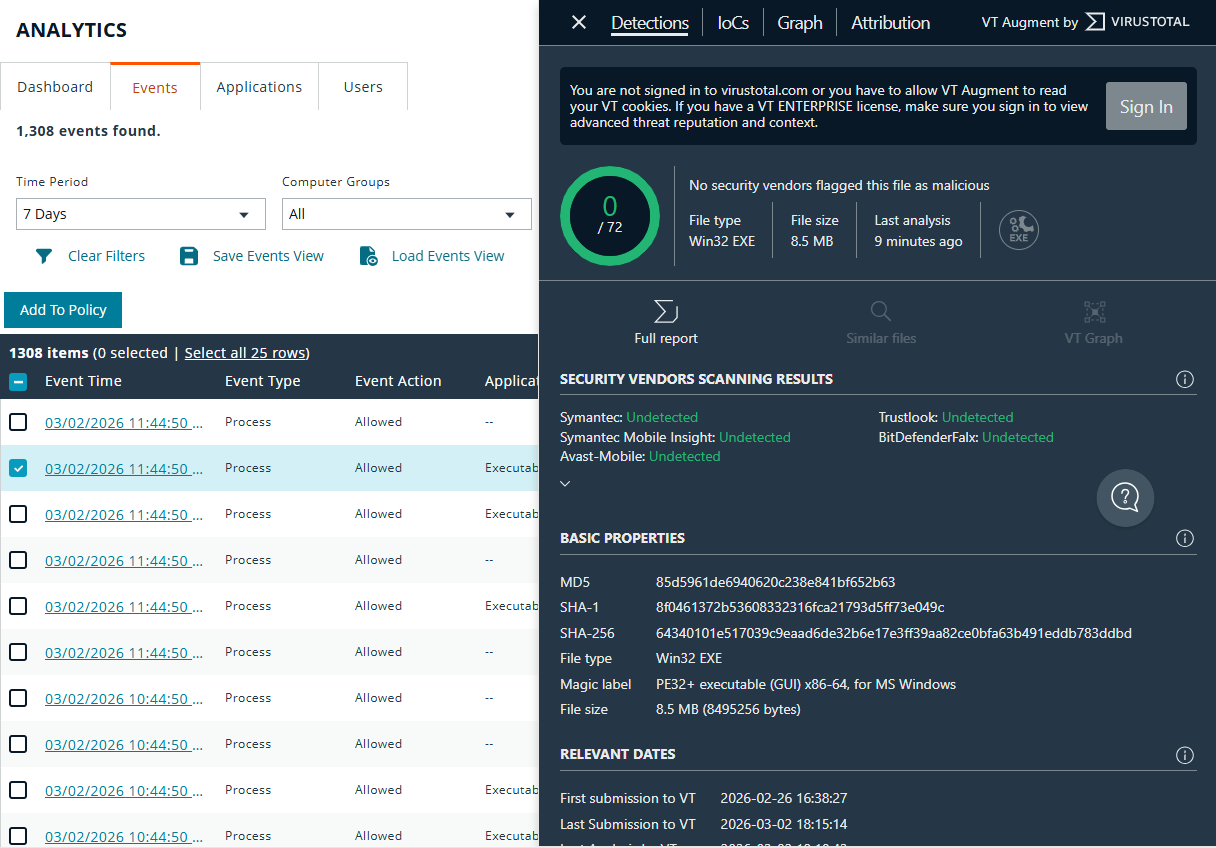Image resolution: width=1216 pixels, height=848 pixels.
Task: Click the green 0/72 detection score ring
Action: tap(610, 216)
